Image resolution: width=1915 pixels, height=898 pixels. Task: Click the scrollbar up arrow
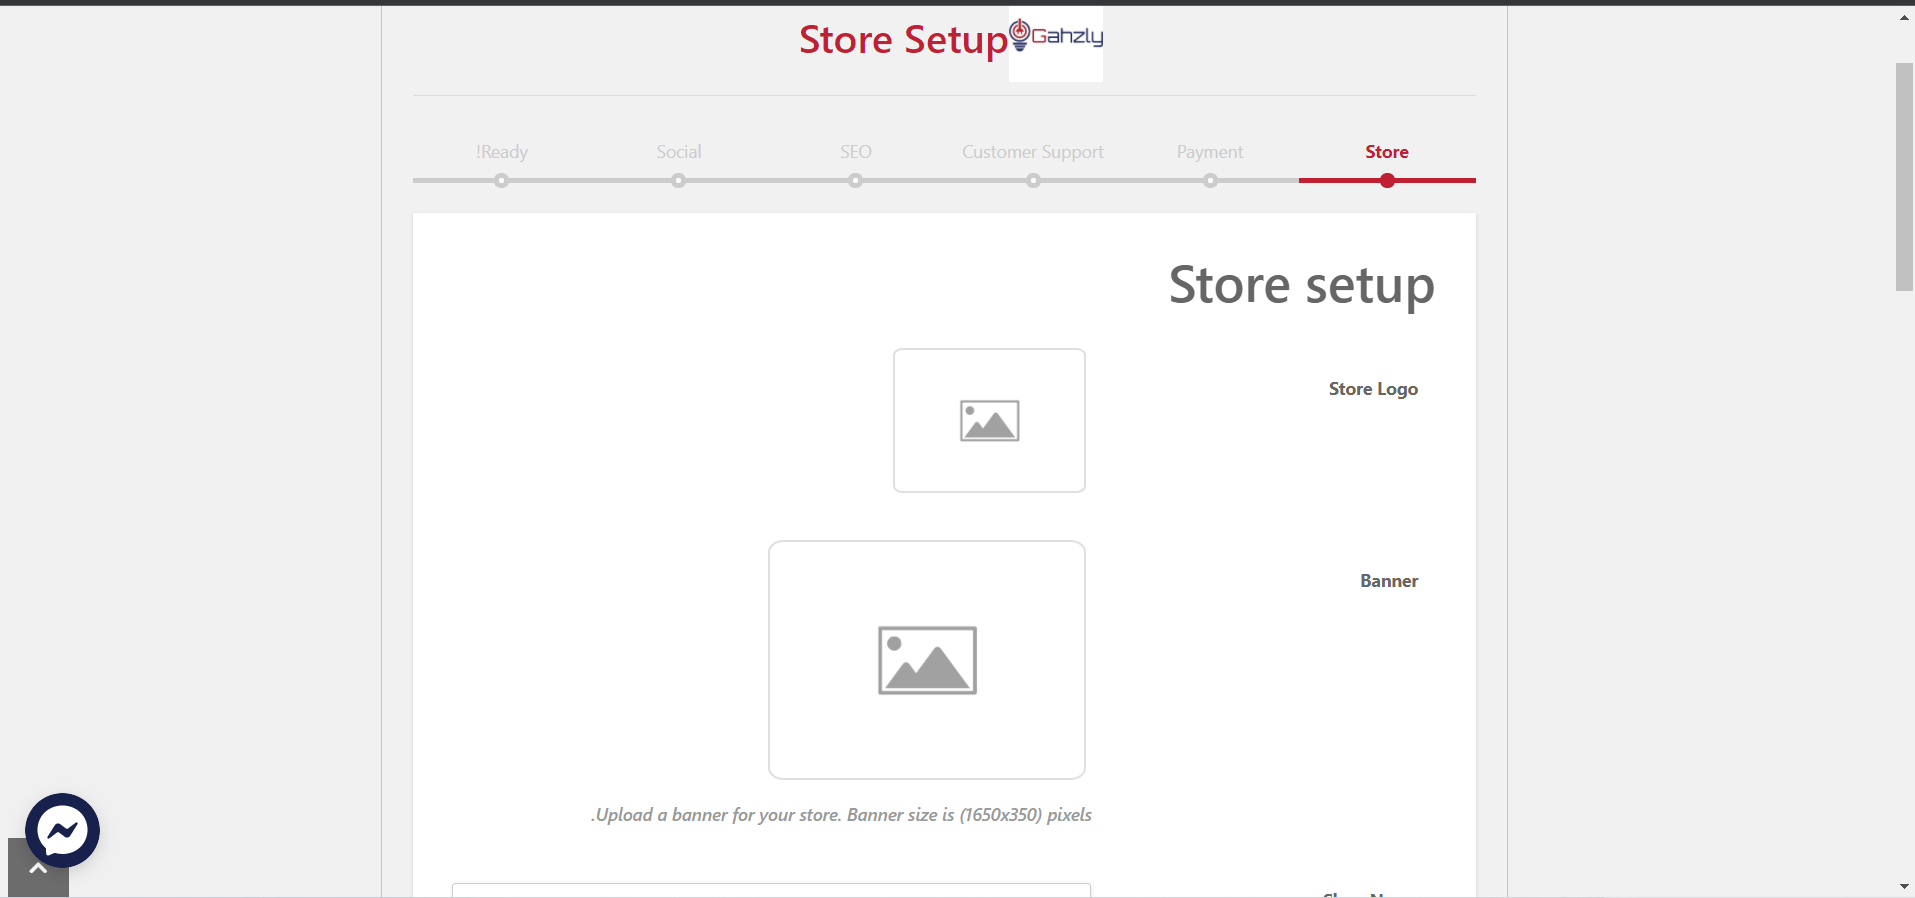[x=1904, y=17]
